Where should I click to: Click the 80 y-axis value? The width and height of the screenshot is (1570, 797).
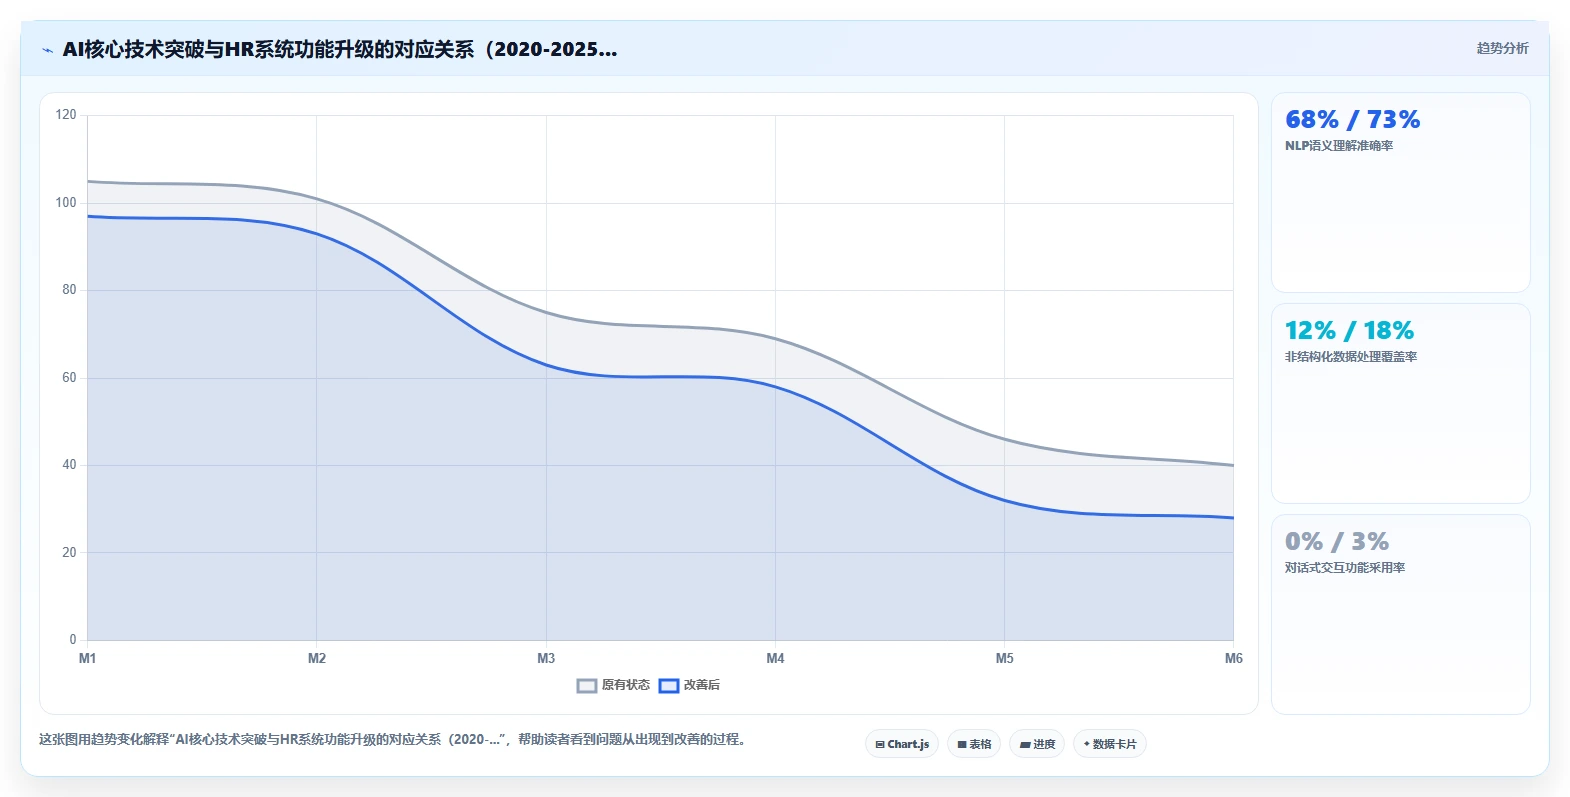click(69, 290)
